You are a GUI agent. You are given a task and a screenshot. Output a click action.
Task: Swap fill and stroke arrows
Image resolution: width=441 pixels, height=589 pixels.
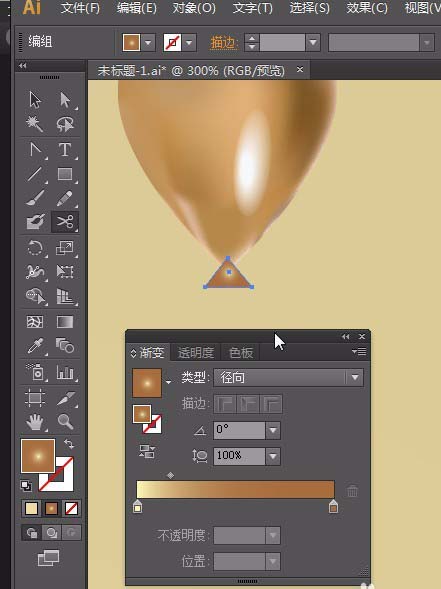(69, 444)
